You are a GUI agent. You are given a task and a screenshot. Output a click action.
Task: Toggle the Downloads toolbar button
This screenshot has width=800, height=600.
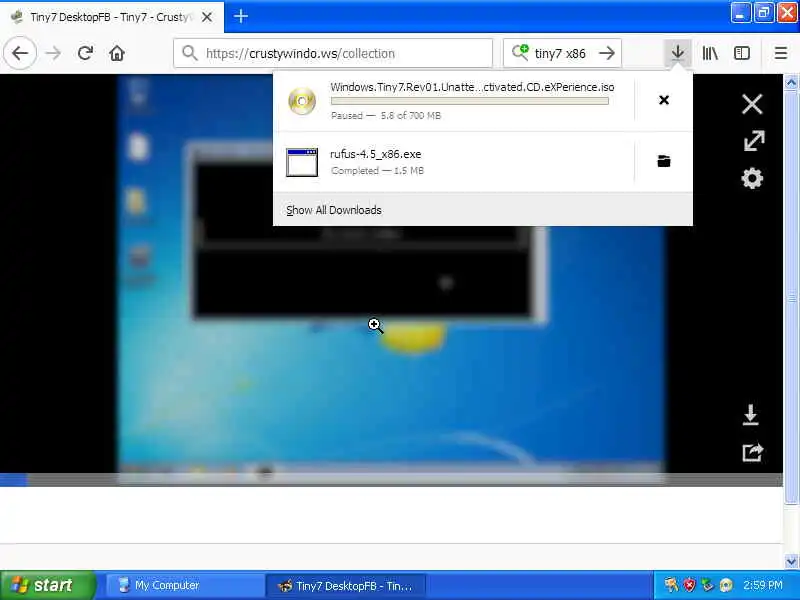click(x=678, y=53)
